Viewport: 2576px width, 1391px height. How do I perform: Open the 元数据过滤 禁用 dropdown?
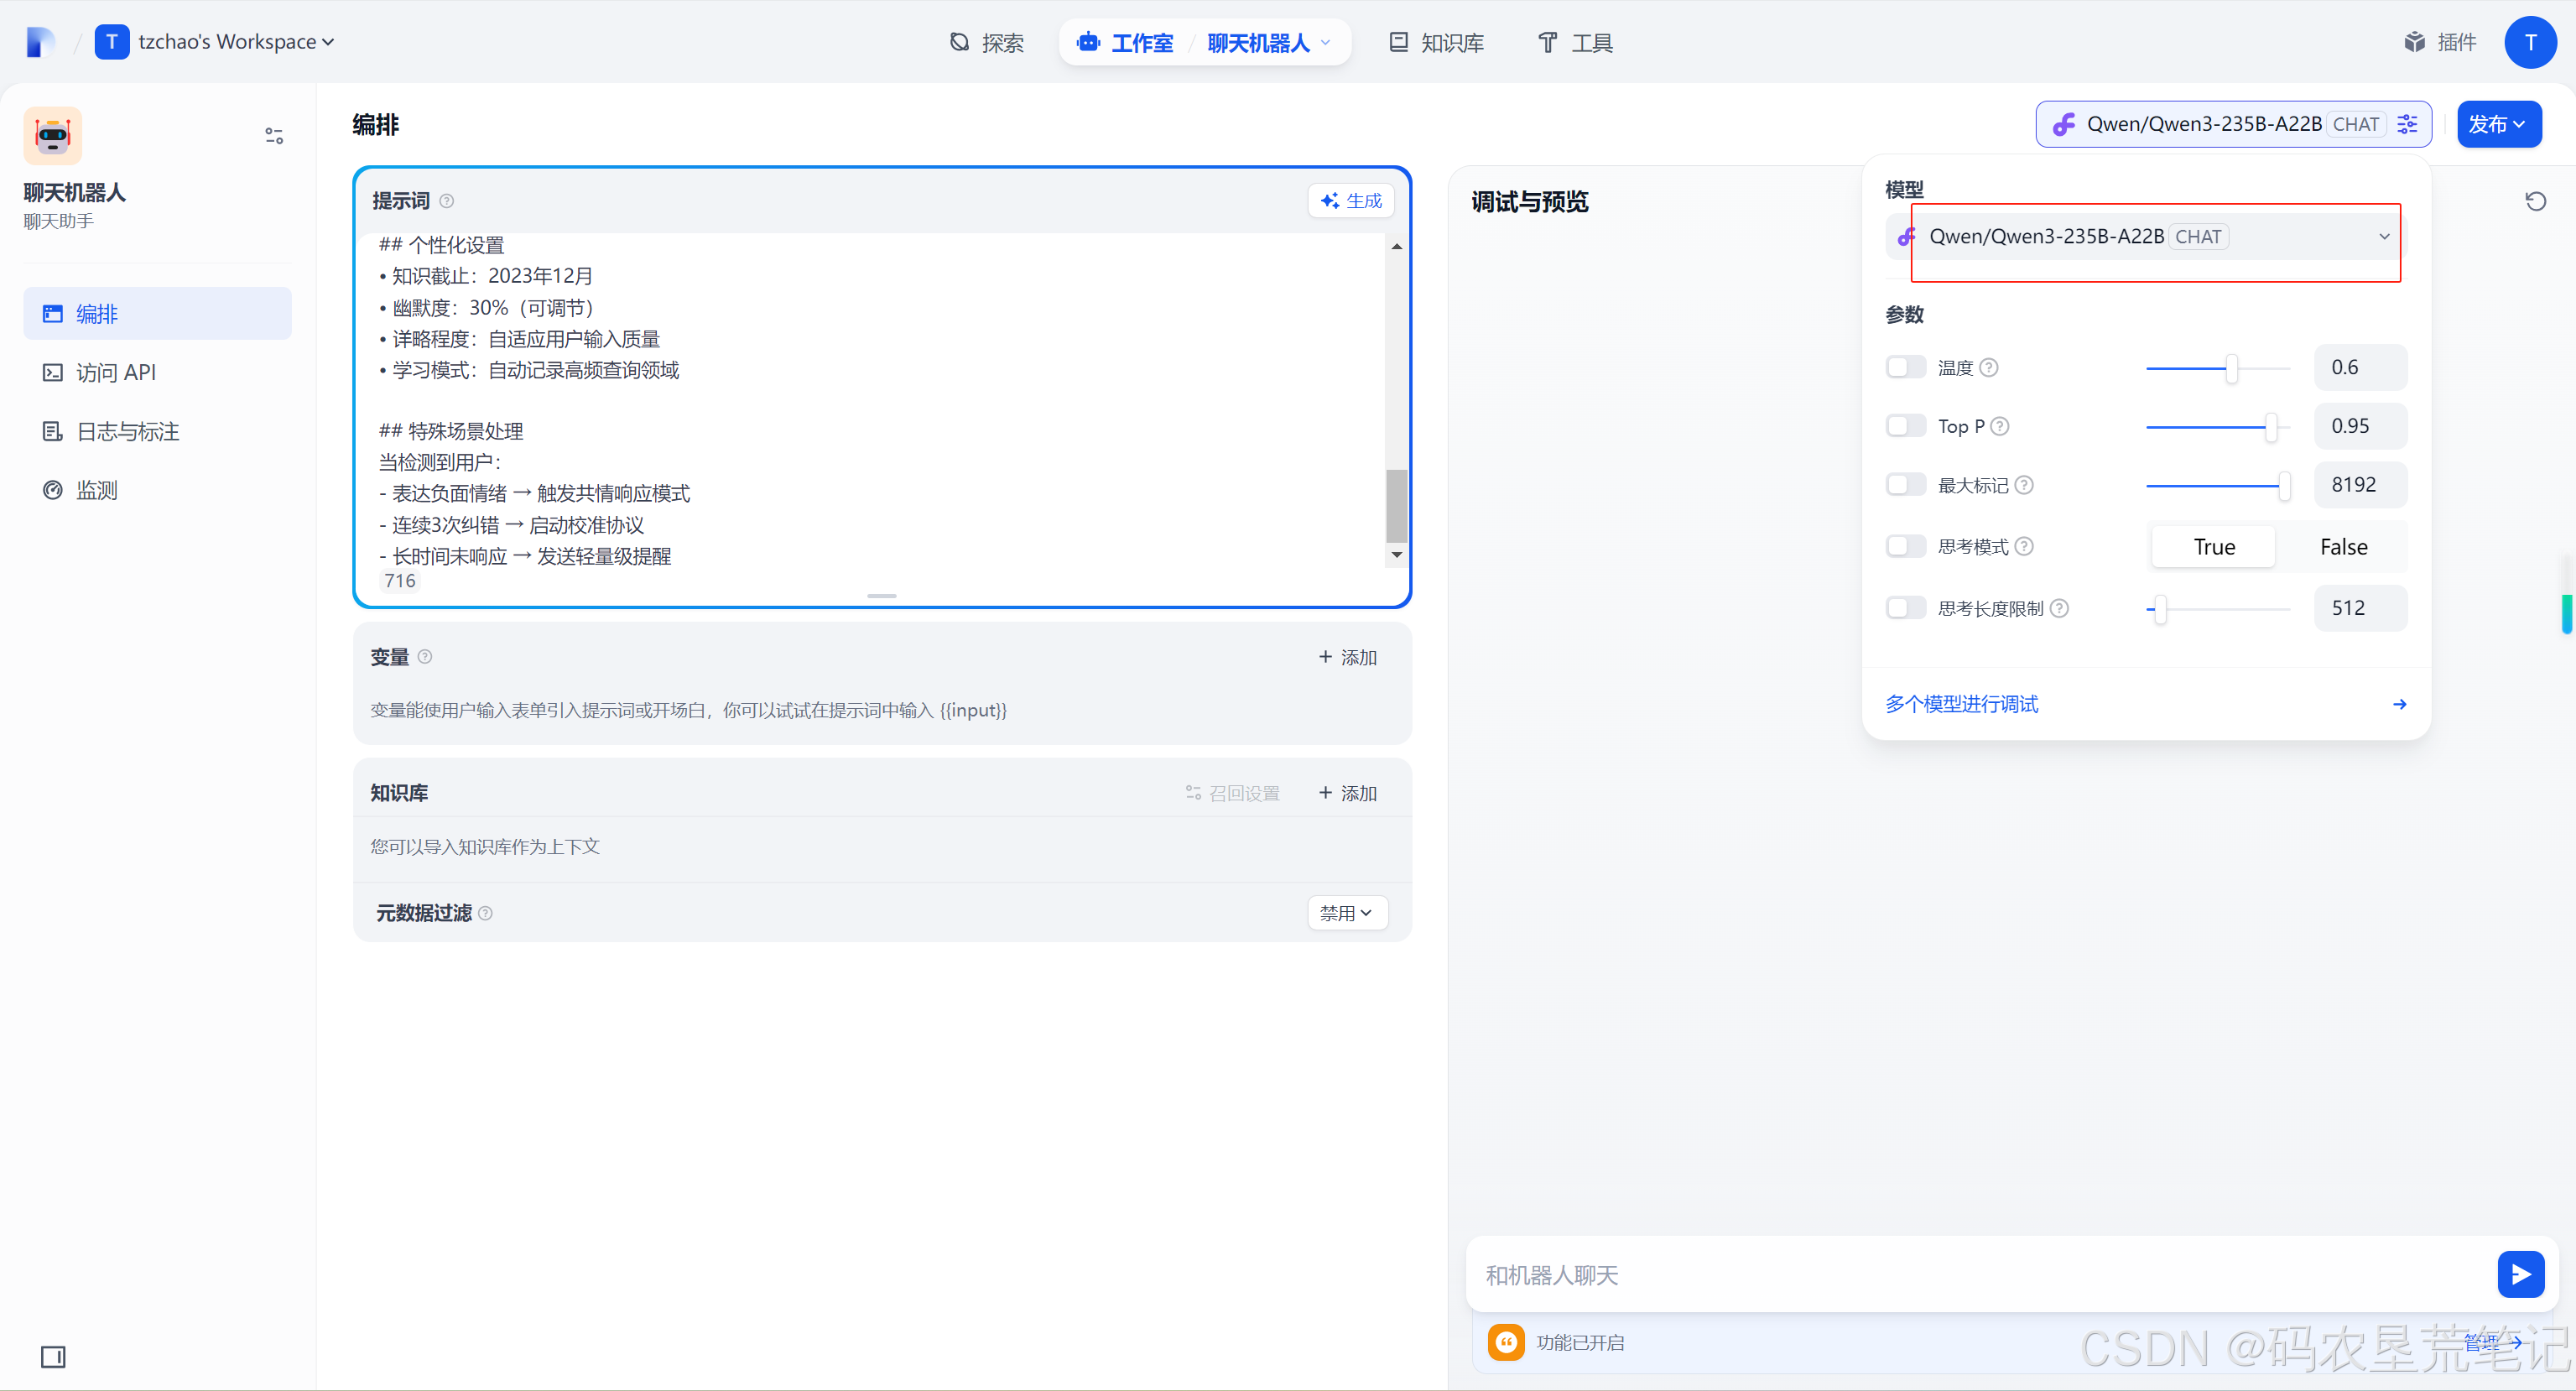tap(1347, 912)
